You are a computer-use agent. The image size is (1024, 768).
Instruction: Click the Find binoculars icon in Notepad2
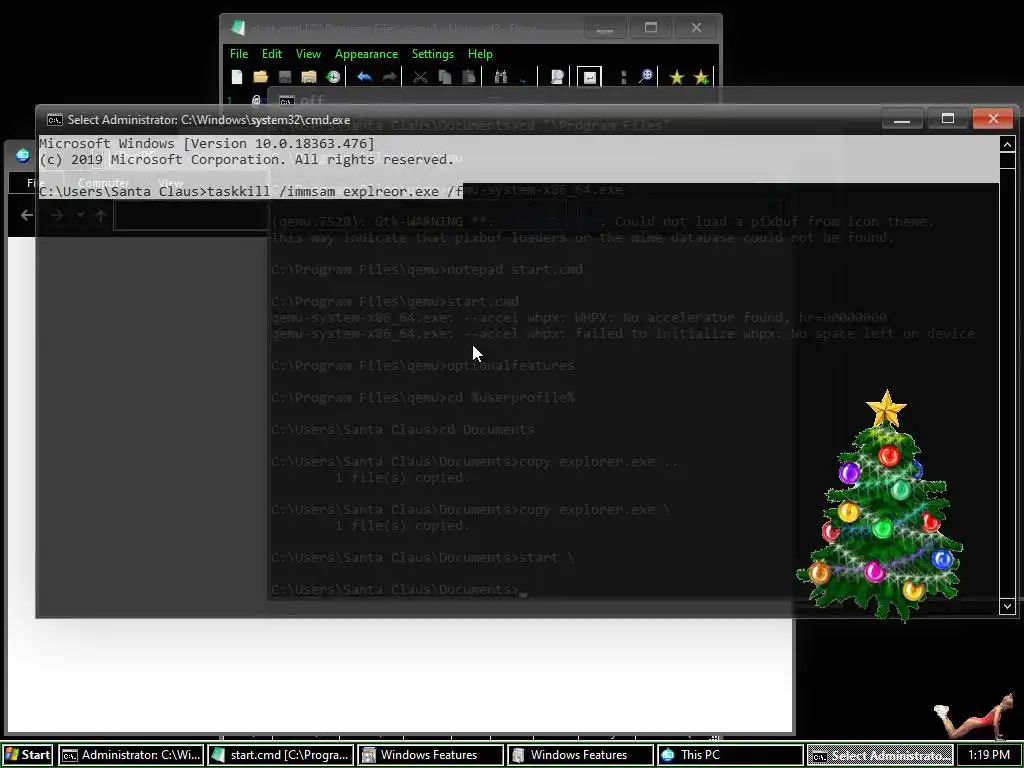coord(500,77)
